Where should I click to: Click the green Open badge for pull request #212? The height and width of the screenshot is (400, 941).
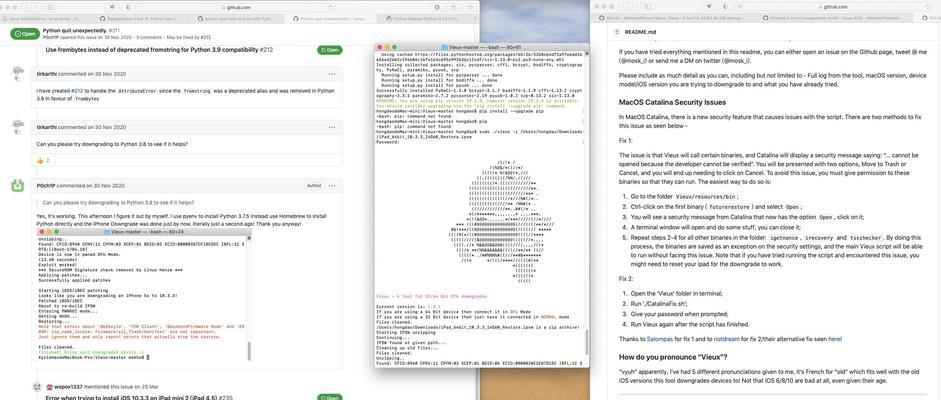tap(329, 50)
